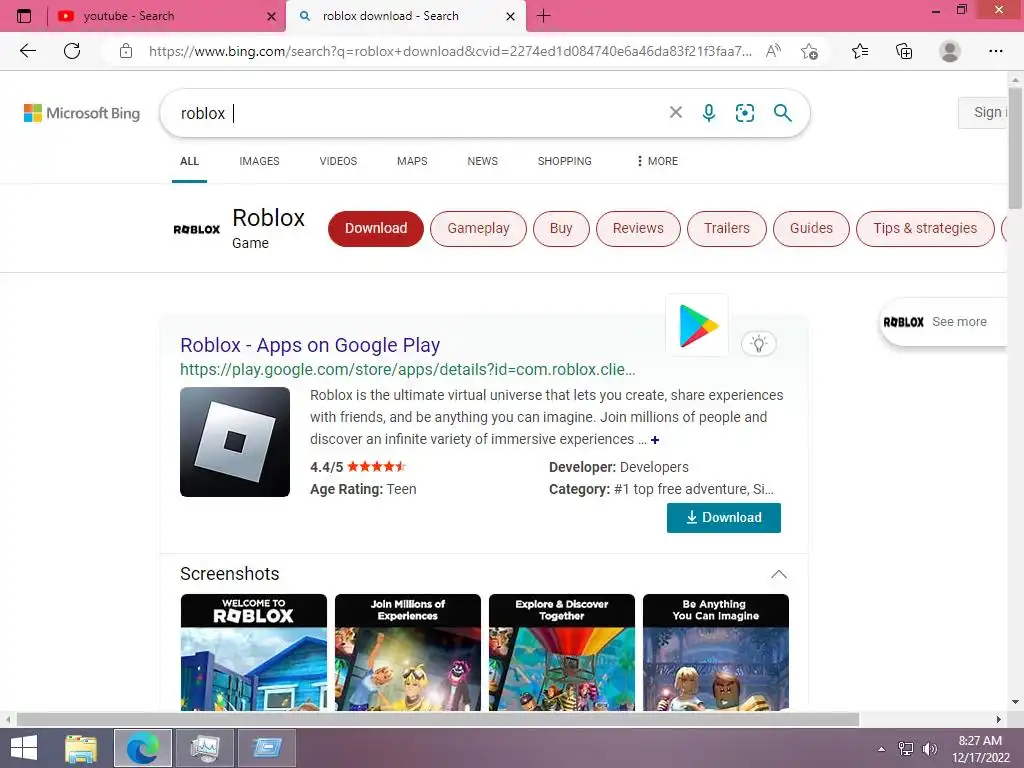The image size is (1024, 768).
Task: Show hidden tray icons arrow
Action: pos(882,749)
